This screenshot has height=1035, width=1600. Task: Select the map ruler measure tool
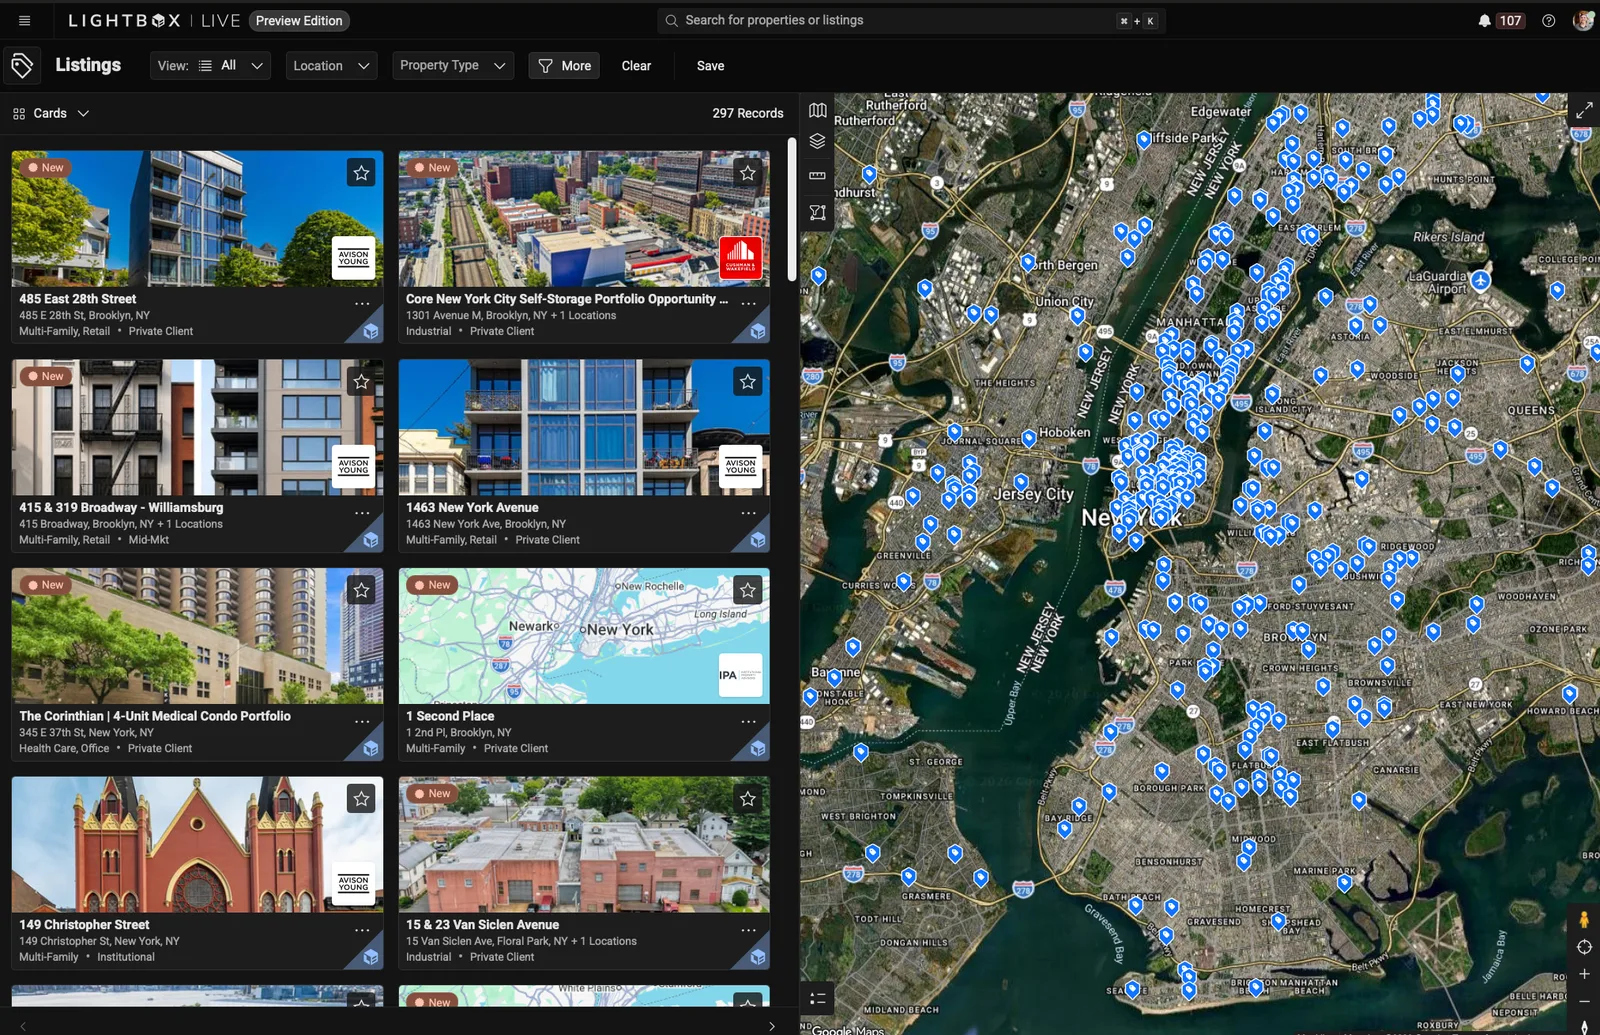(x=818, y=176)
